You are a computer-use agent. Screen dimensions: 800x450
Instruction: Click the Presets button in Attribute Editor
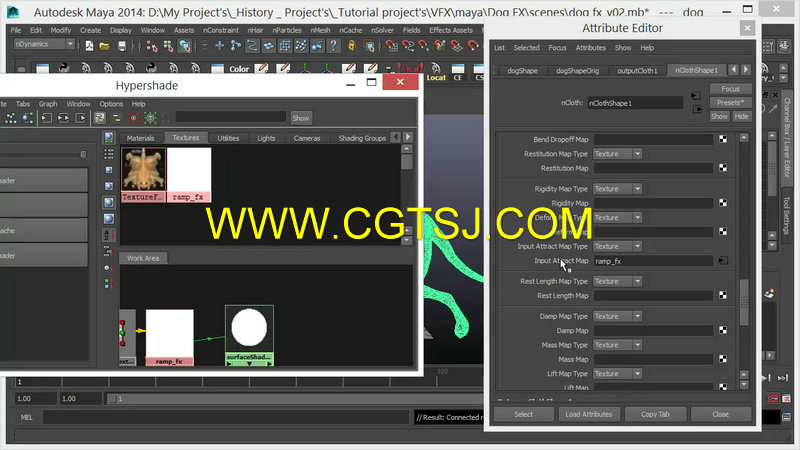(x=730, y=103)
